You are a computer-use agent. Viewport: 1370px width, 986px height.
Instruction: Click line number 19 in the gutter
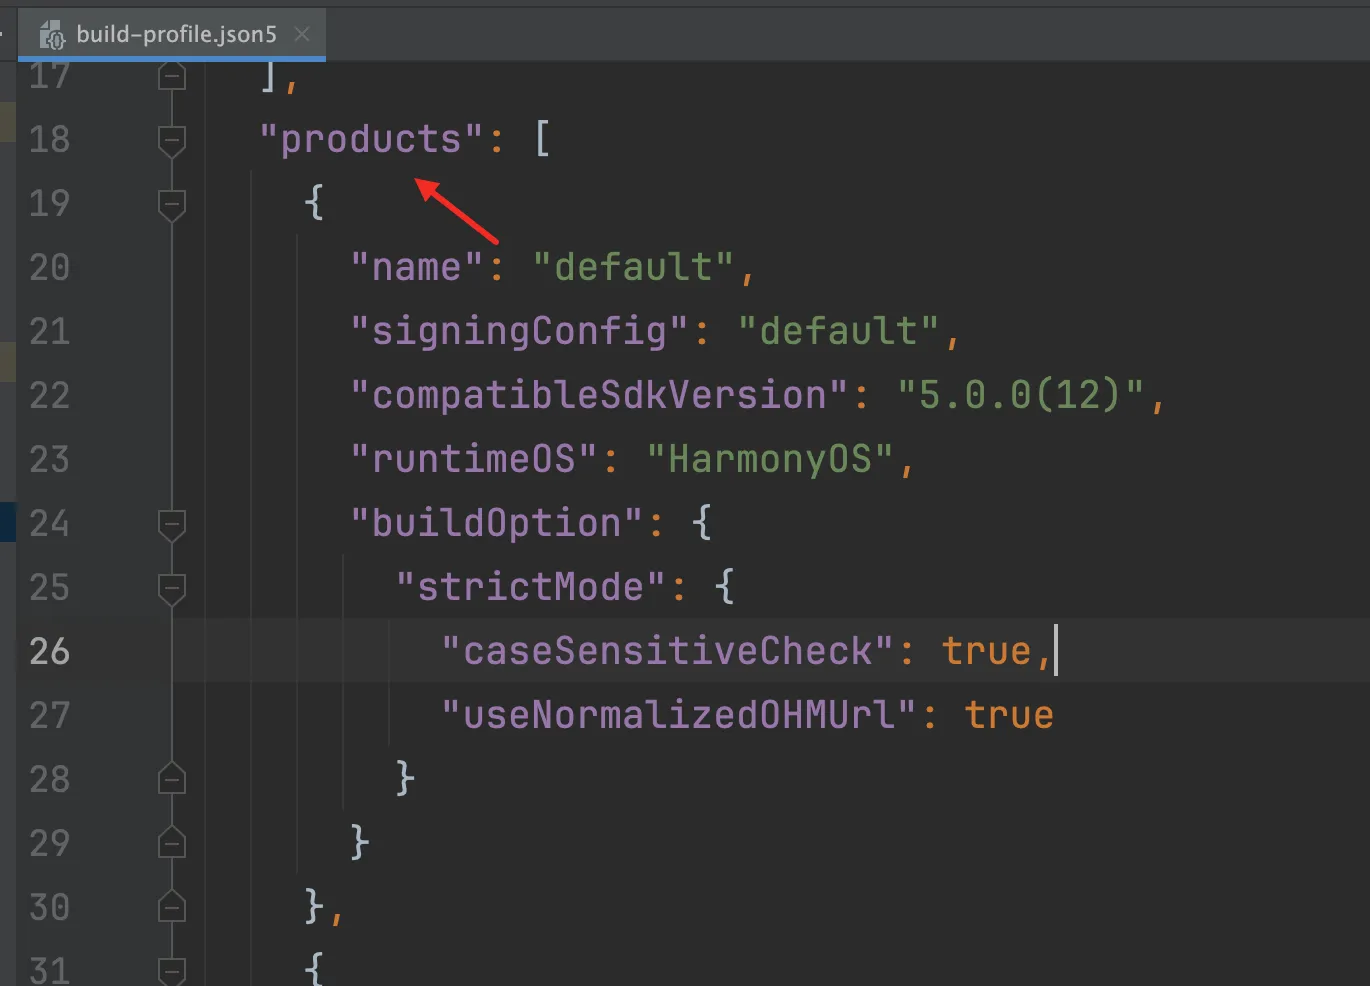tap(49, 203)
